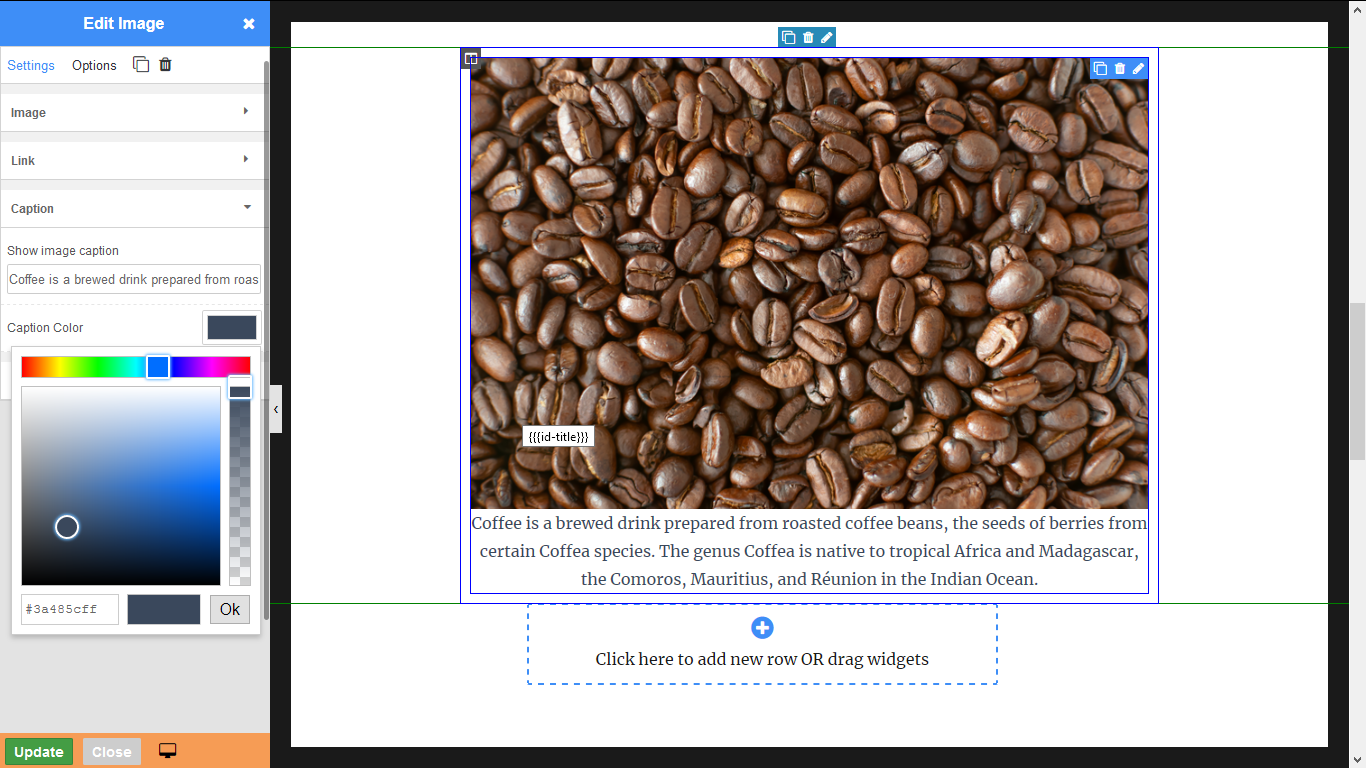Expand the Image settings section
The width and height of the screenshot is (1366, 768).
click(132, 113)
